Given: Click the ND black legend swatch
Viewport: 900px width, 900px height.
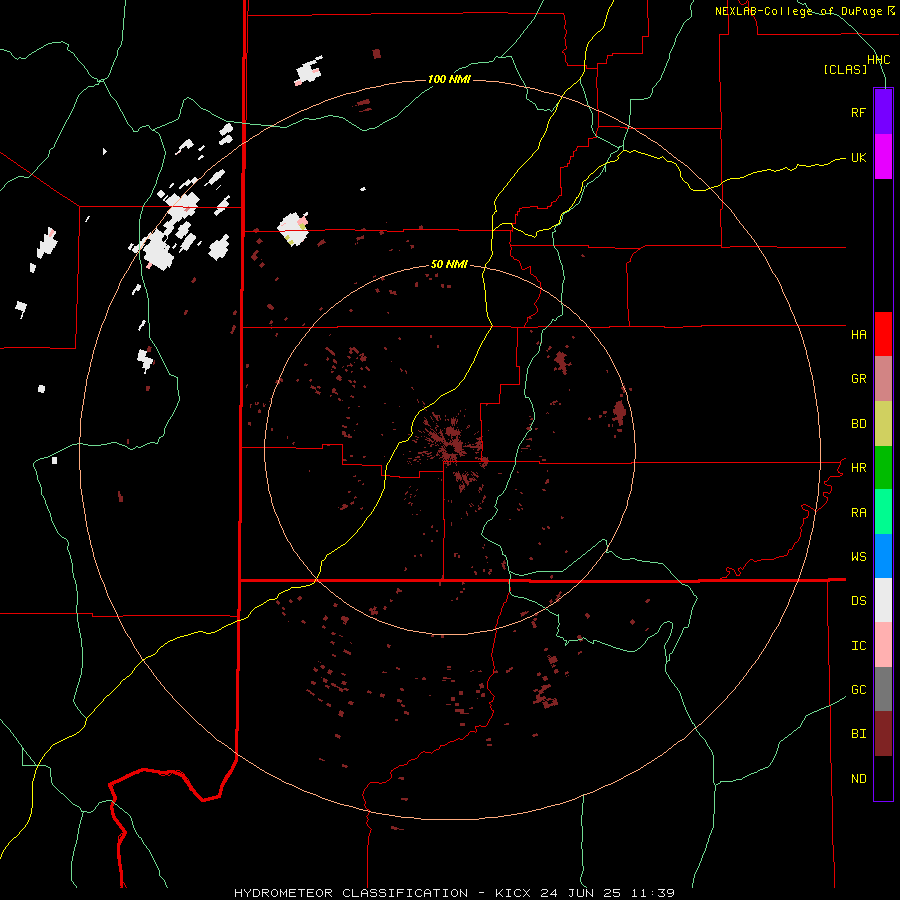Looking at the screenshot, I should pyautogui.click(x=883, y=778).
